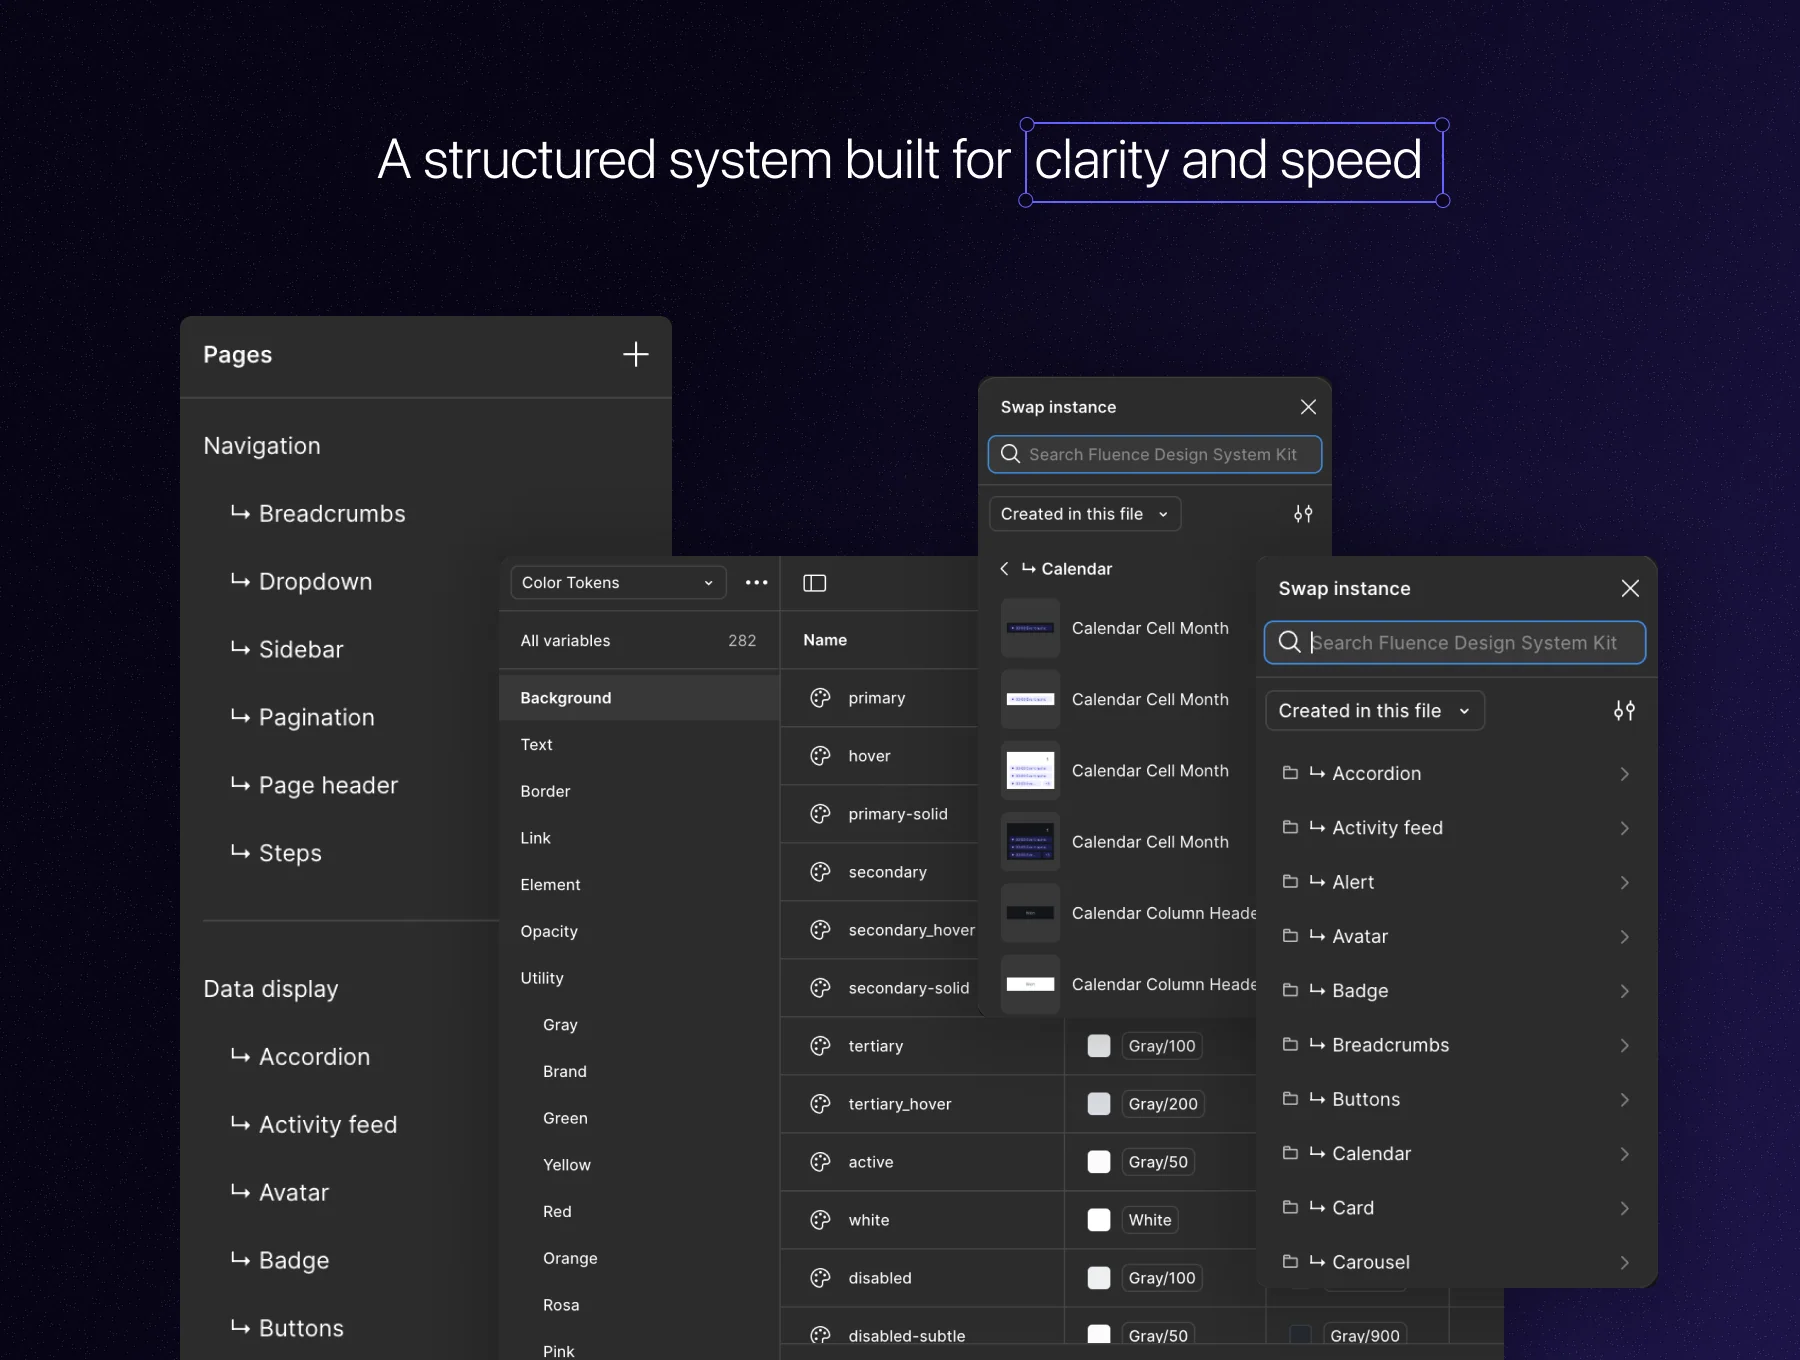Add a new page with plus icon
This screenshot has width=1800, height=1360.
[636, 354]
